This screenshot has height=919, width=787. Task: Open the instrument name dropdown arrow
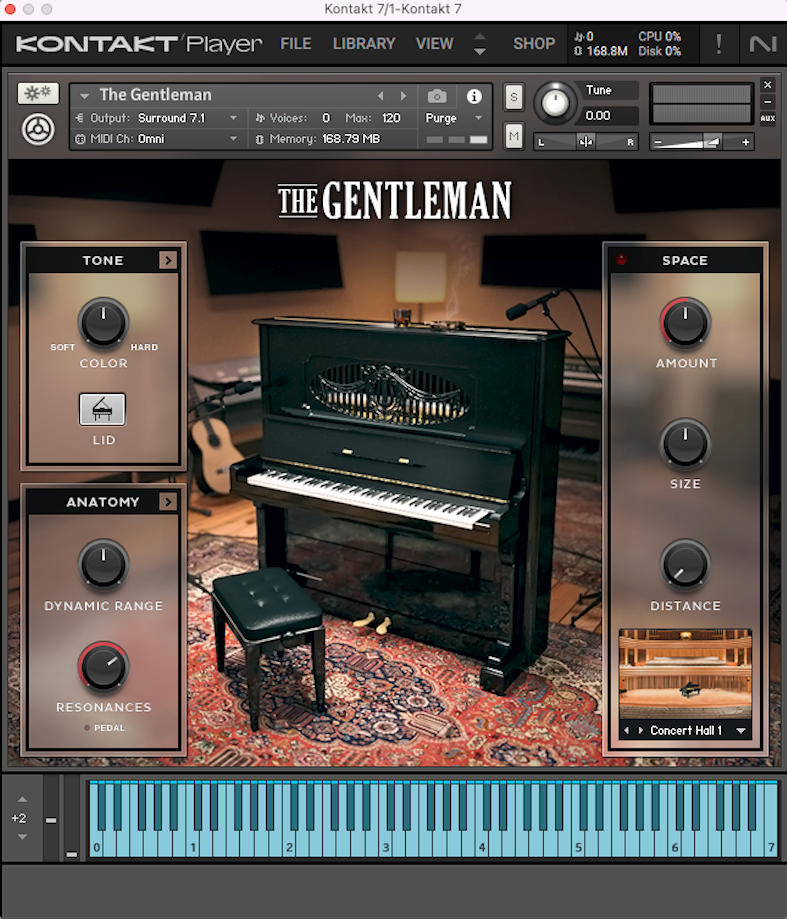(84, 96)
